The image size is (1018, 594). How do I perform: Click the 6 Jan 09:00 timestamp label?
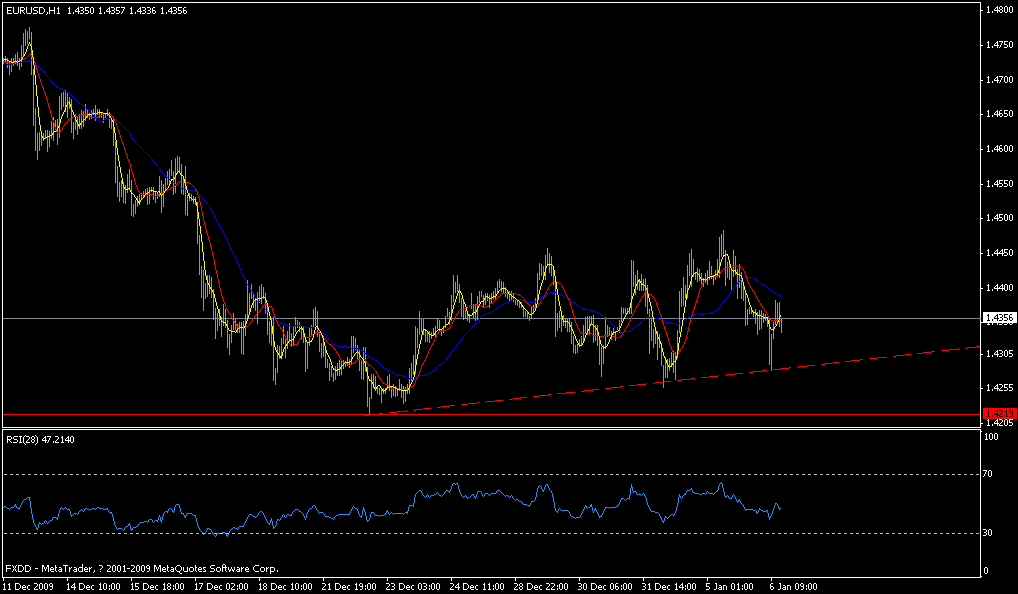791,584
